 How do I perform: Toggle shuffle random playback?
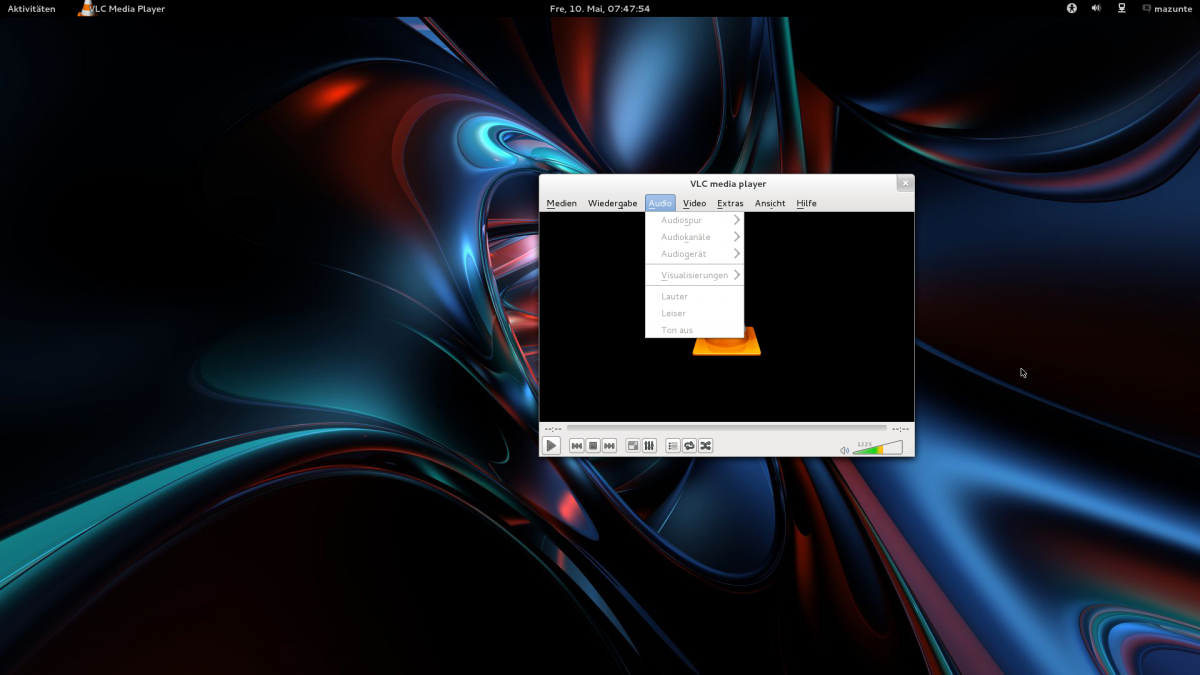(705, 446)
